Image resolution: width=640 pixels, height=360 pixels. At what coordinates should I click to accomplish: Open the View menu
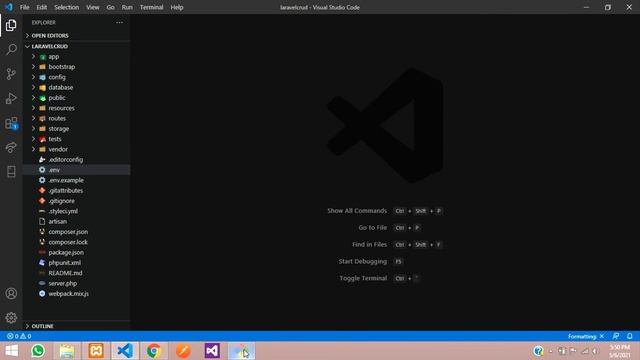click(93, 7)
